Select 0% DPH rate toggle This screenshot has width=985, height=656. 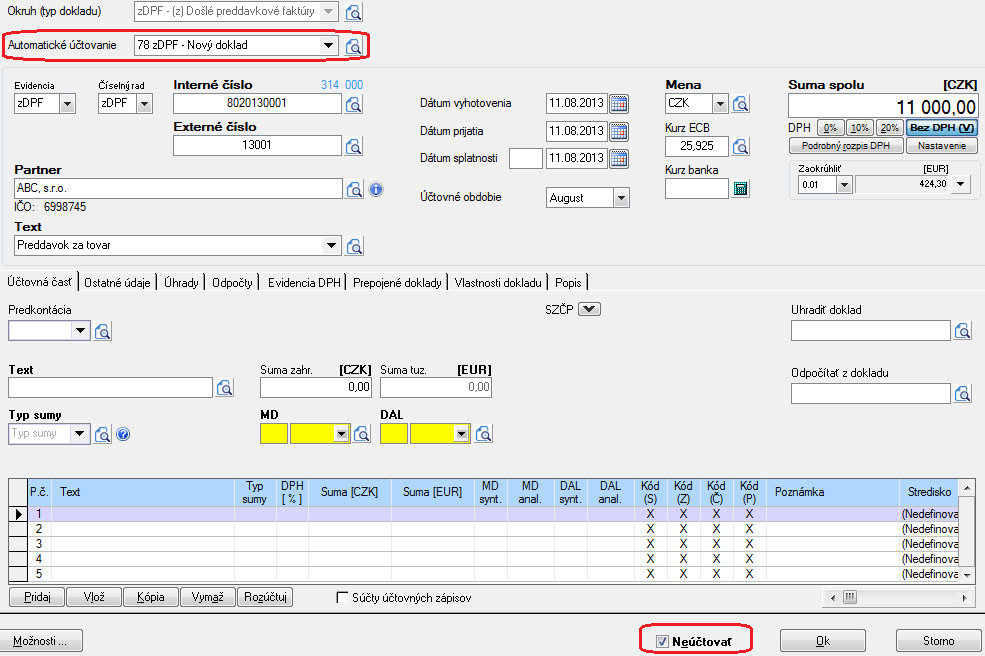pos(830,128)
